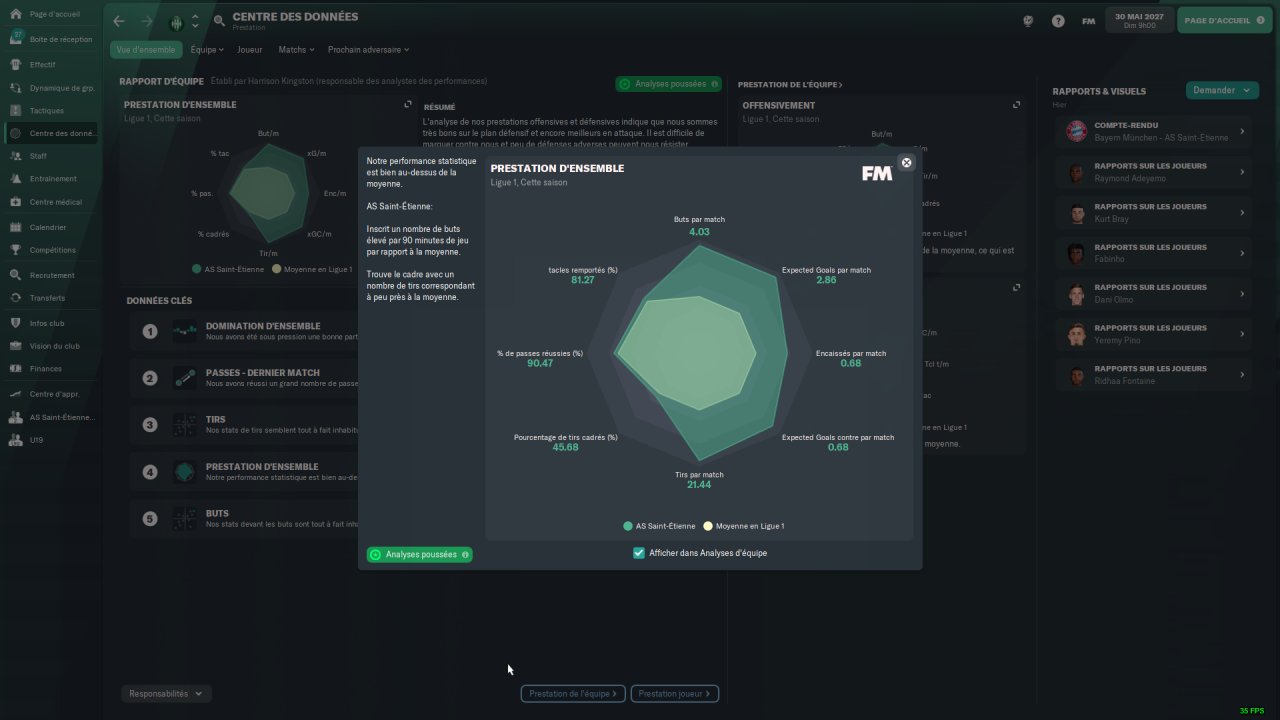Click the Prestation joueur button
1280x720 pixels.
(675, 693)
